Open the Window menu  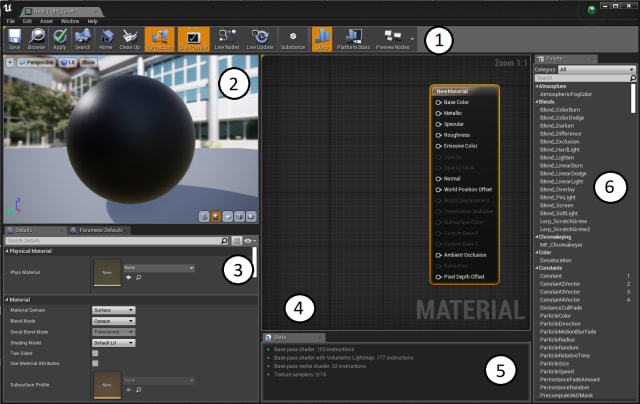[x=70, y=21]
